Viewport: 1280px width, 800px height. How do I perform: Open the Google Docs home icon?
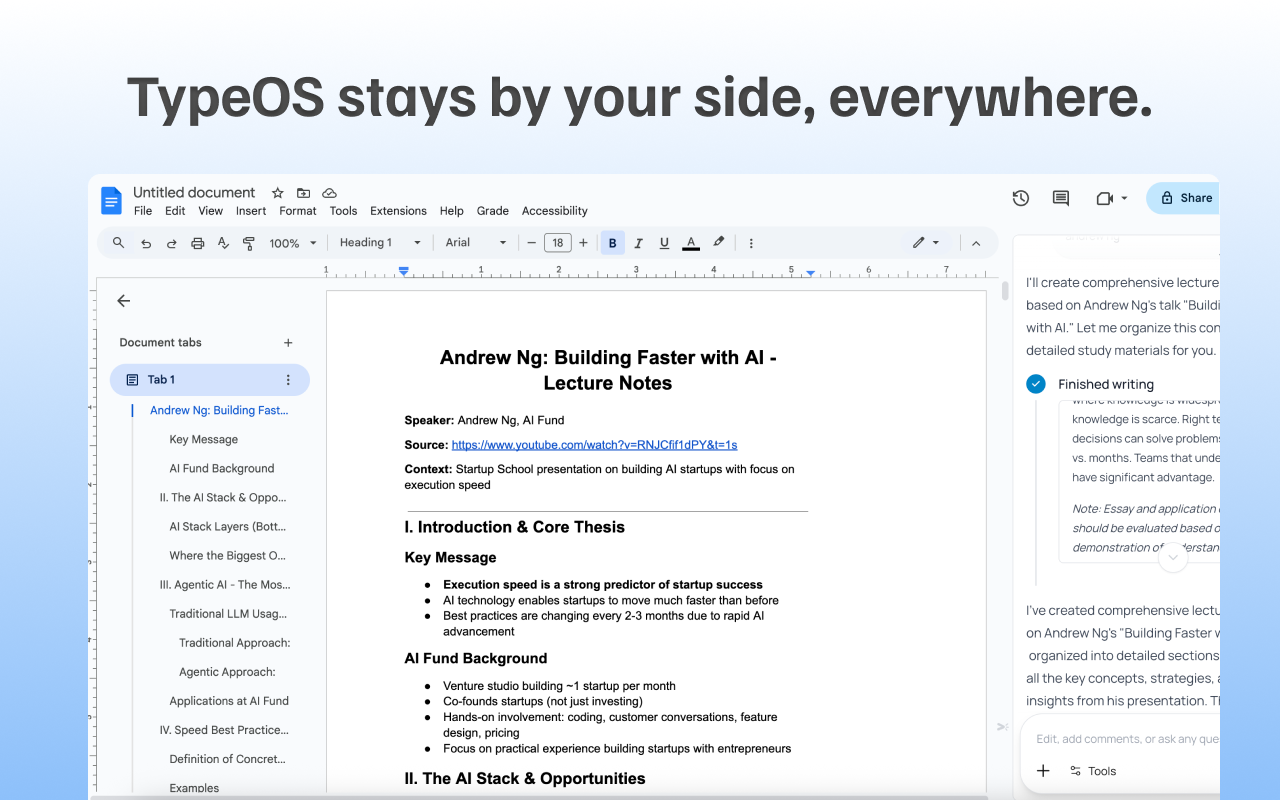click(111, 200)
